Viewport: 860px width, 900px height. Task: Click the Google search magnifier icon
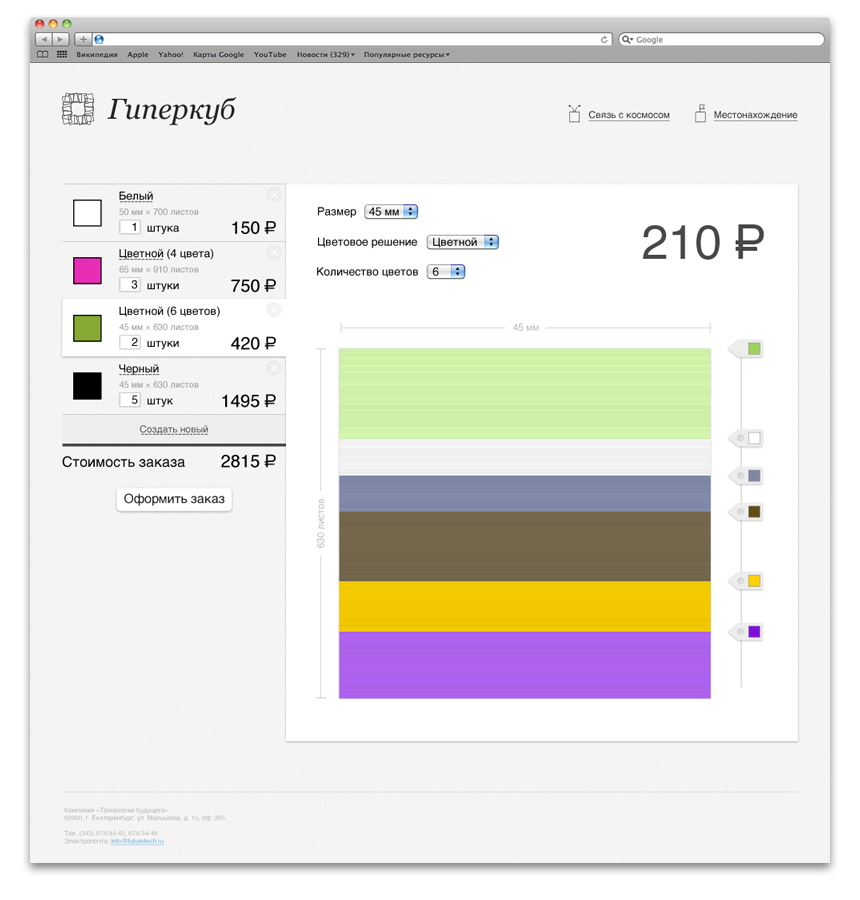point(627,40)
